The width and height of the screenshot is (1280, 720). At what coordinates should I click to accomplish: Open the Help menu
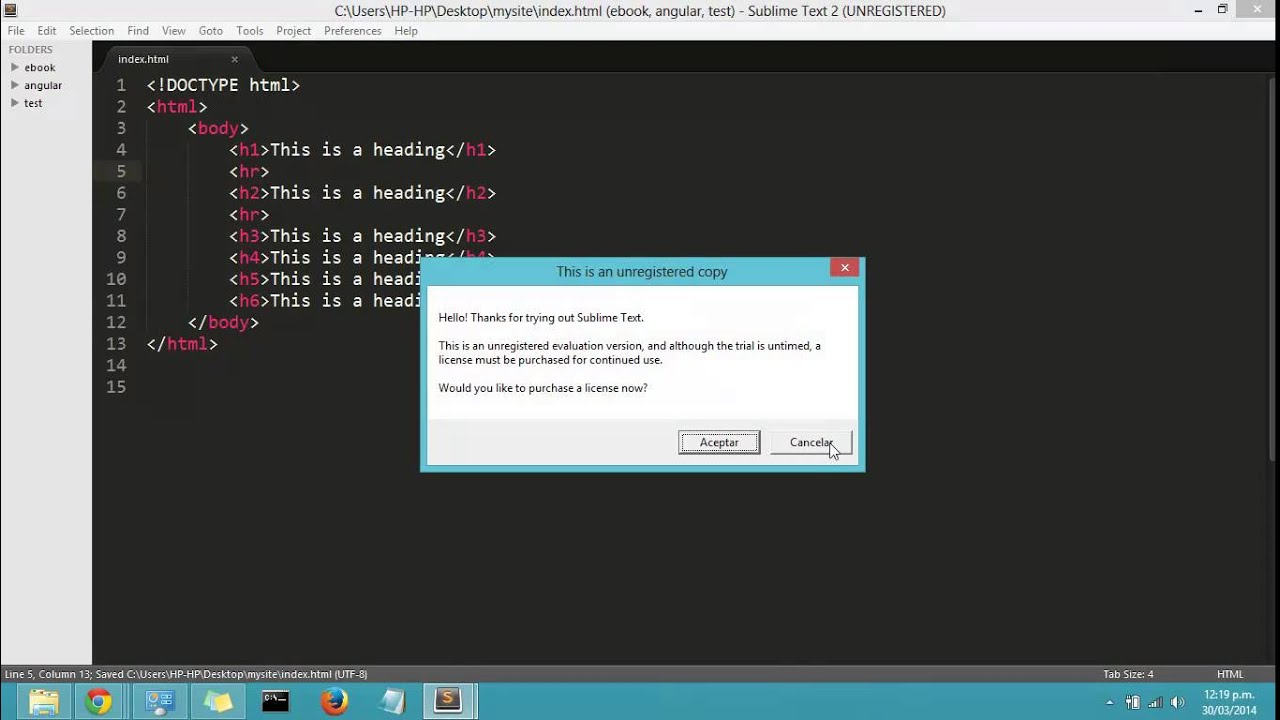[406, 31]
